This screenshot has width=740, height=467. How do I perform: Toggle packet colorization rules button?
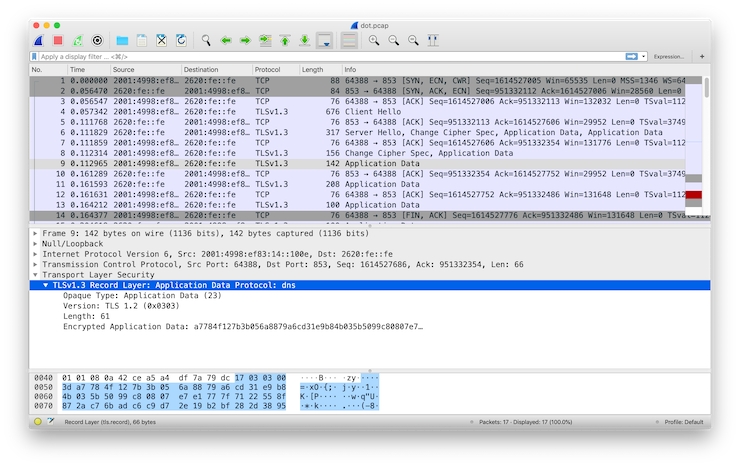[x=349, y=41]
